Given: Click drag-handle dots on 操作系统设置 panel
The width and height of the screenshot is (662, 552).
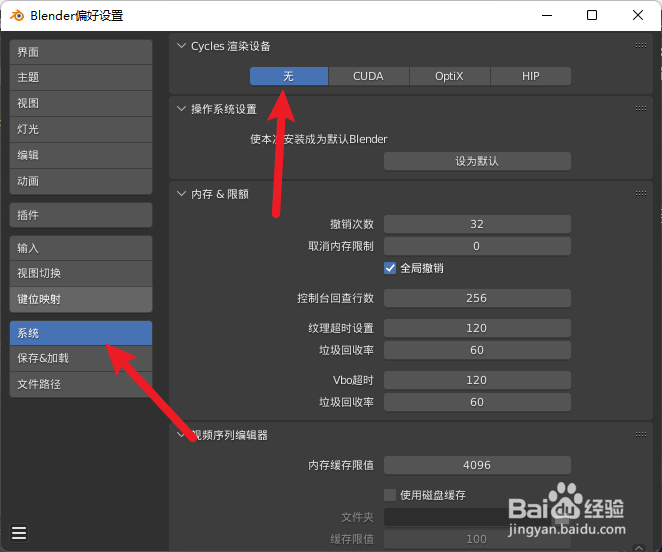Looking at the screenshot, I should pyautogui.click(x=640, y=109).
